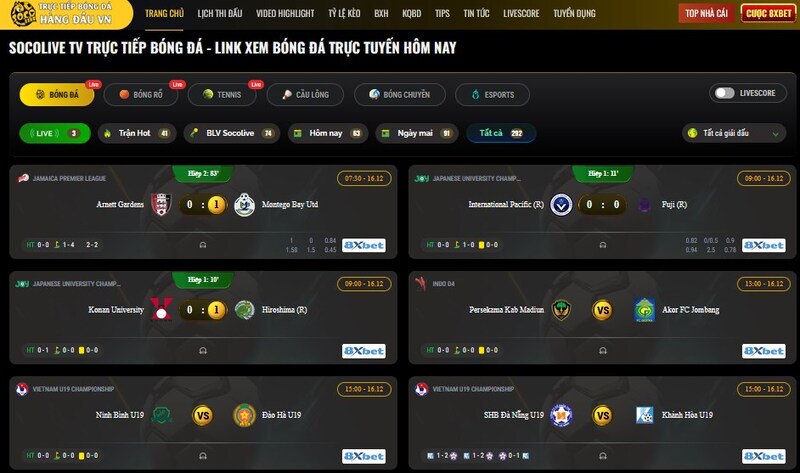
Task: Click SHB Đà Nẵng U19 club badge
Action: click(x=561, y=415)
